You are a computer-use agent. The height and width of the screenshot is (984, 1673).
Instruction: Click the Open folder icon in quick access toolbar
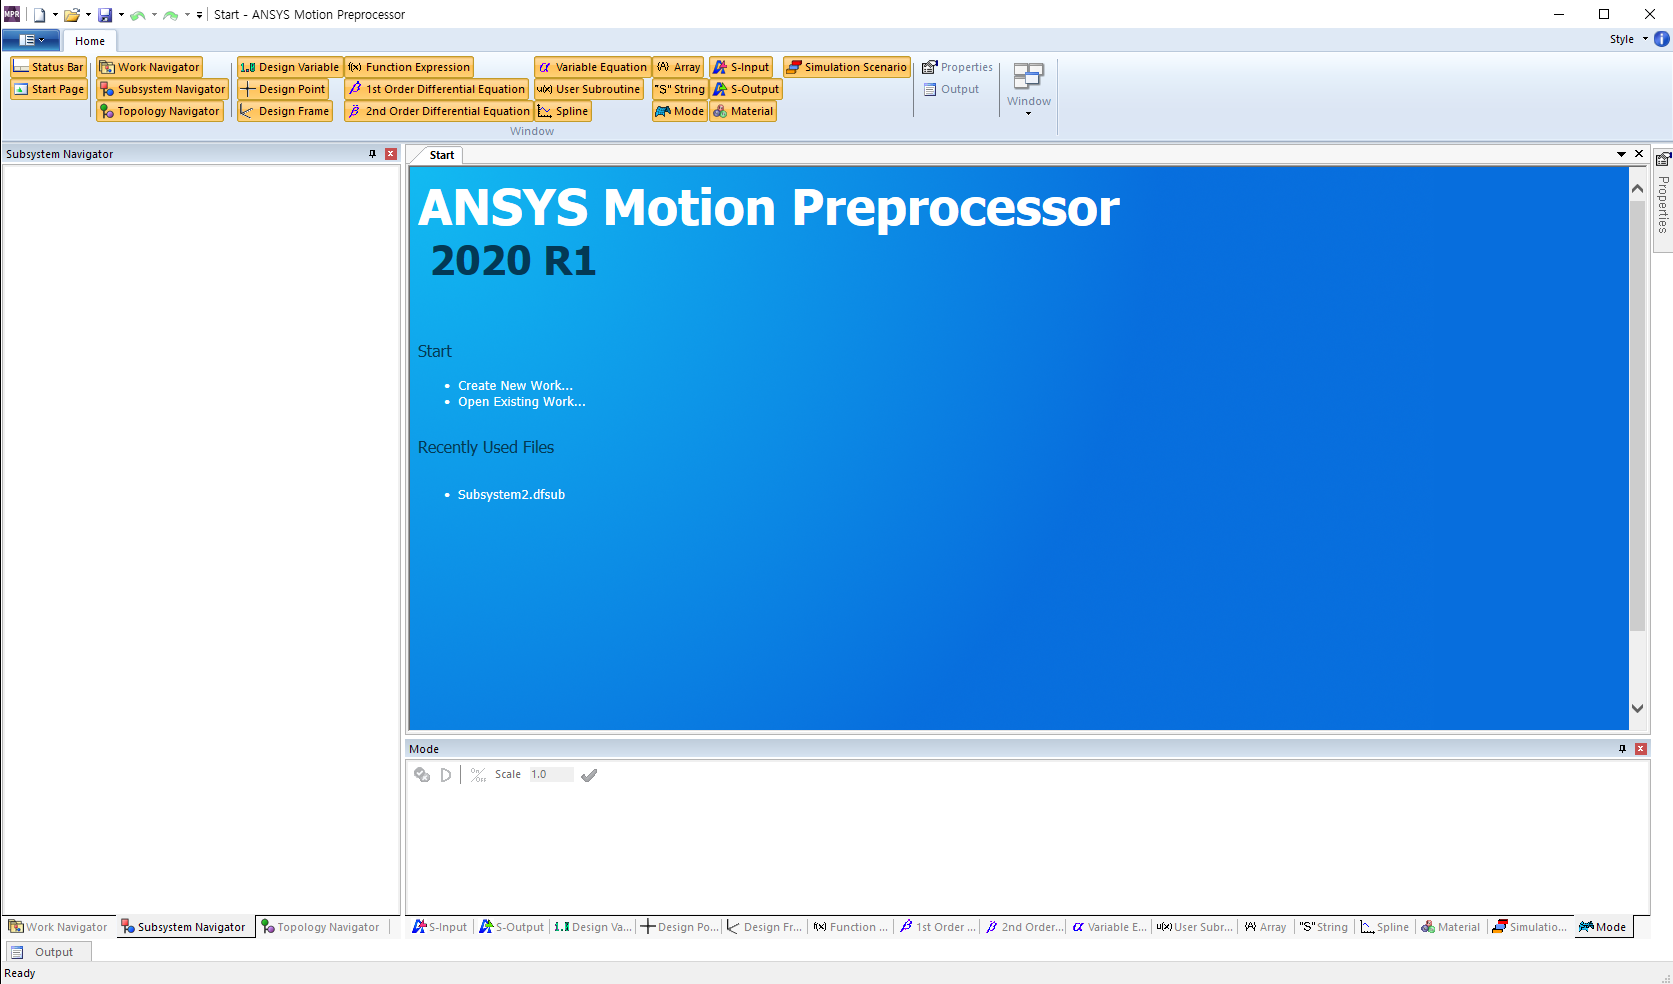click(72, 15)
